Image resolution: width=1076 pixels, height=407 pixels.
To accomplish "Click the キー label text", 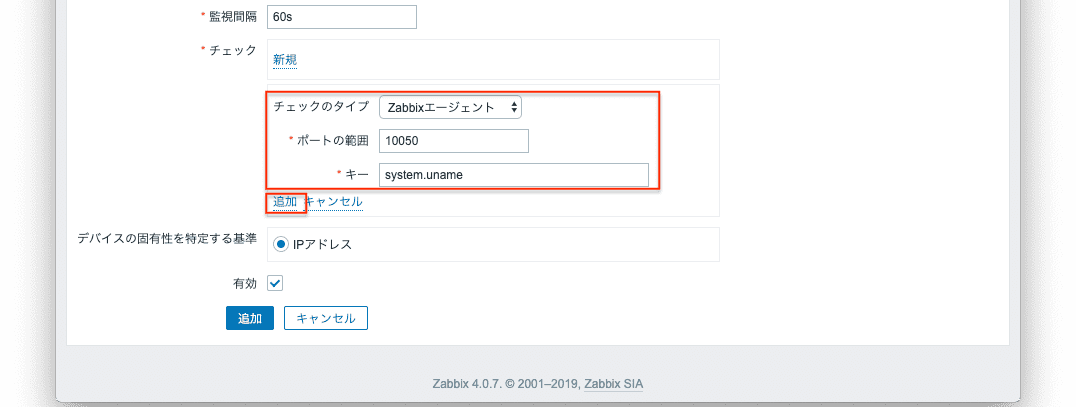I will pos(358,175).
